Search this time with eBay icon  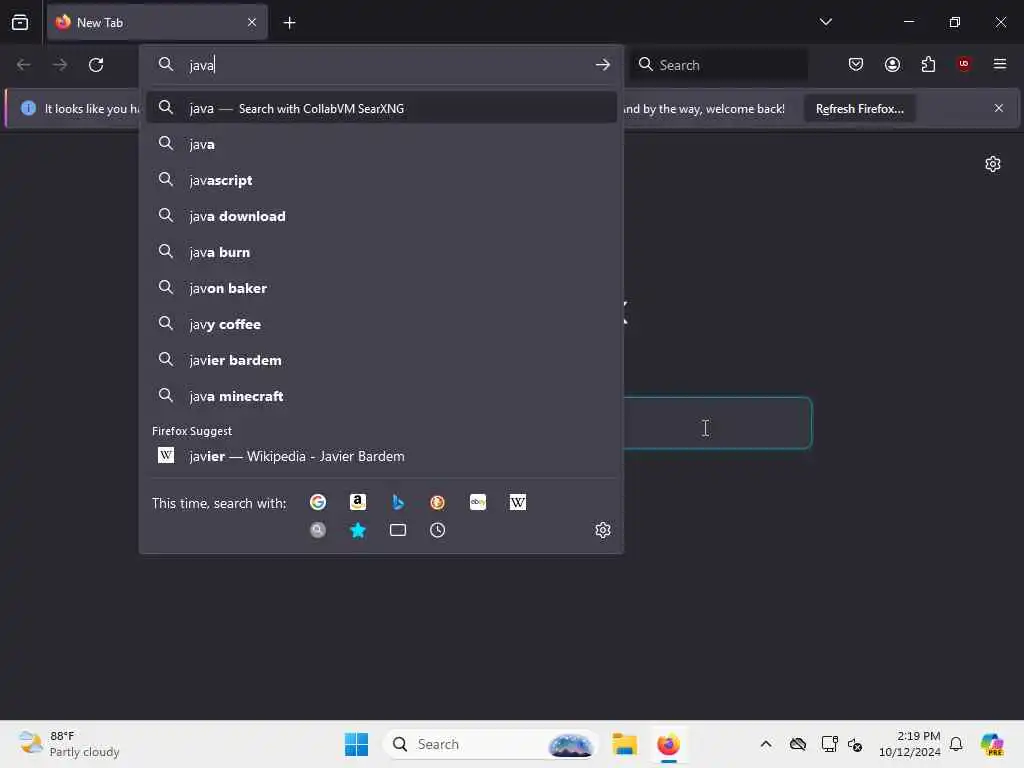click(x=478, y=502)
